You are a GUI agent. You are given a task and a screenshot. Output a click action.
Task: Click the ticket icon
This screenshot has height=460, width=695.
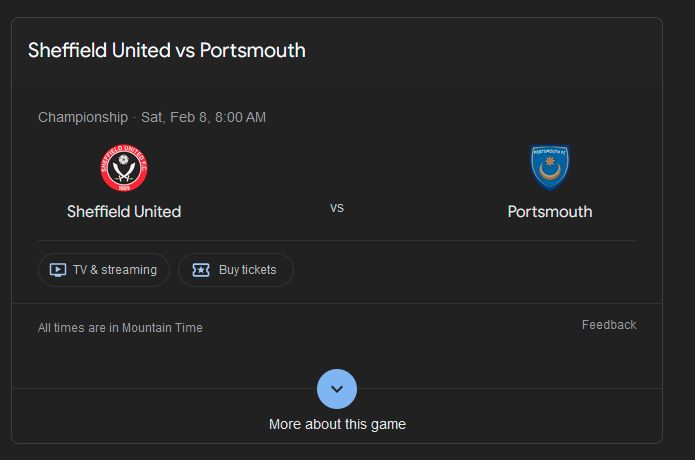click(x=201, y=270)
